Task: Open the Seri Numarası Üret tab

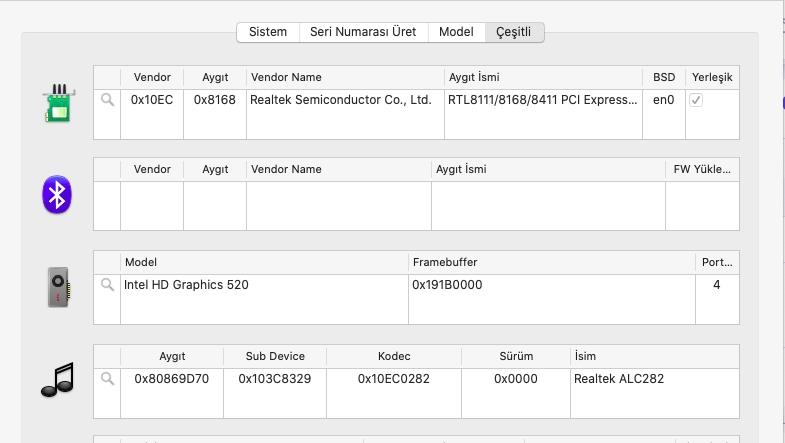Action: tap(364, 32)
